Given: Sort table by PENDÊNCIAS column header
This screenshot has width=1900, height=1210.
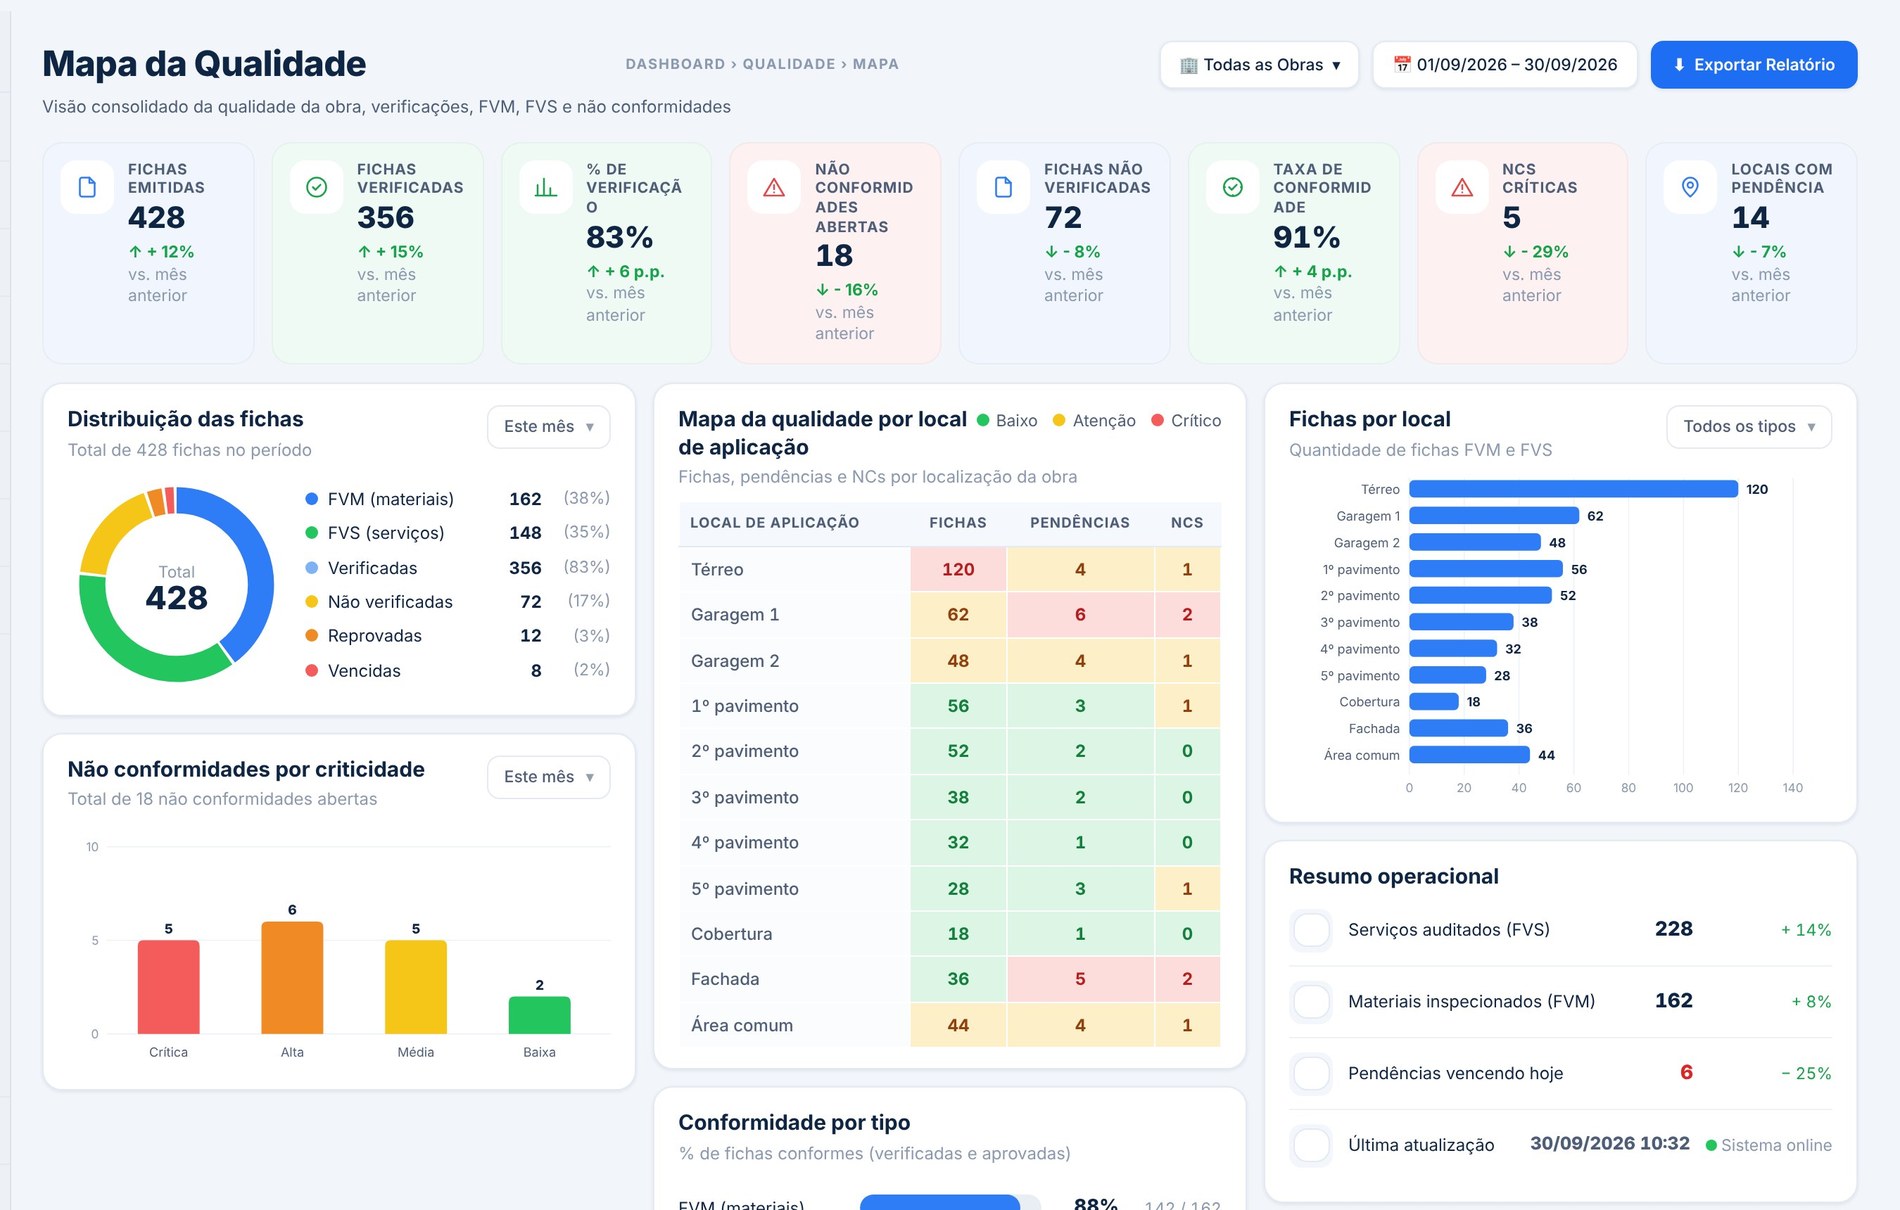Looking at the screenshot, I should [x=1079, y=523].
